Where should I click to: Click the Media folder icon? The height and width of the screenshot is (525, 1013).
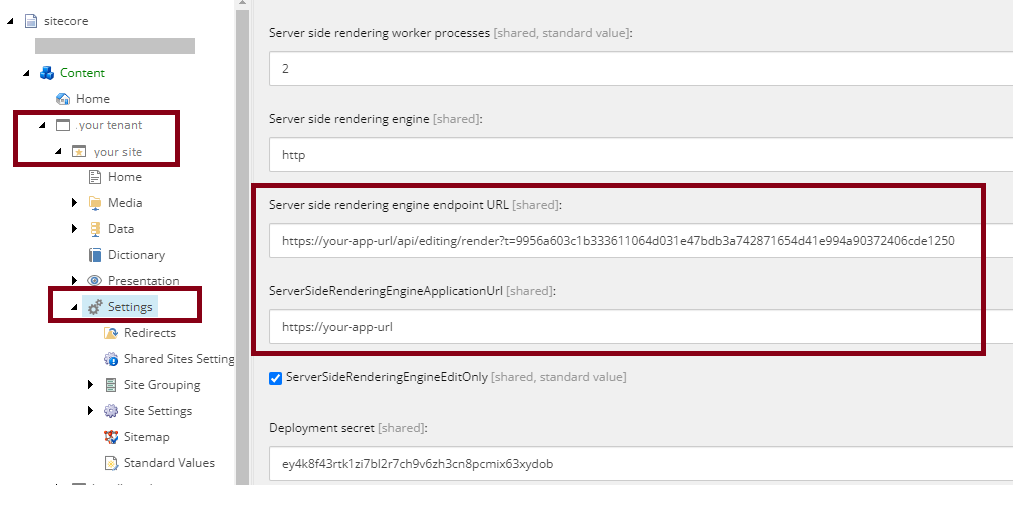pos(95,203)
